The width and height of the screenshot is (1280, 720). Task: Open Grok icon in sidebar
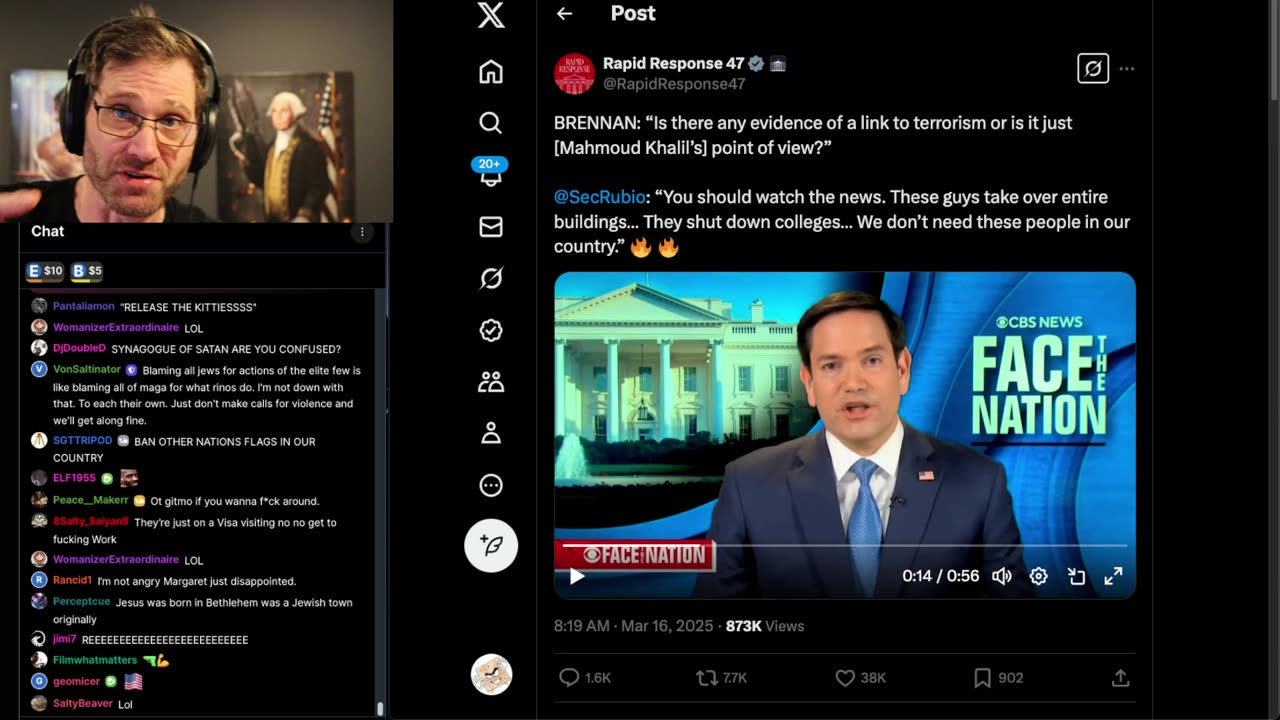490,278
